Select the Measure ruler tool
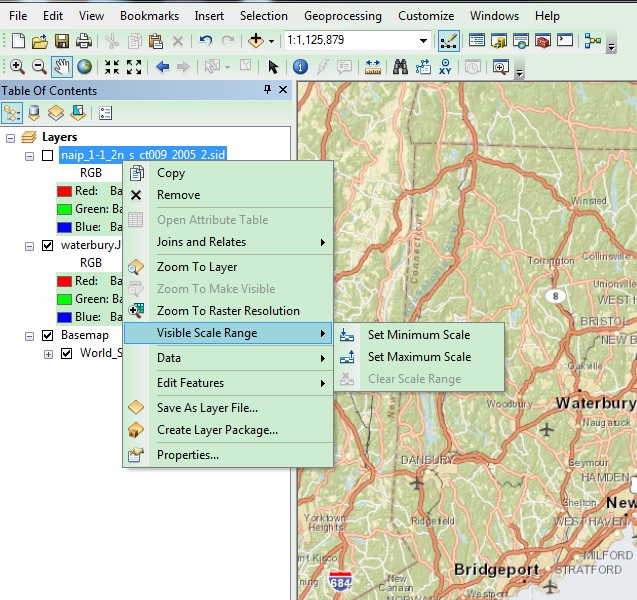The width and height of the screenshot is (637, 600). pyautogui.click(x=373, y=67)
